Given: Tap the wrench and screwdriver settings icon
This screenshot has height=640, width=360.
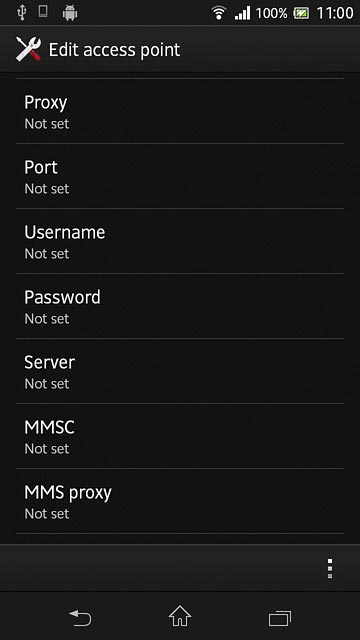Looking at the screenshot, I should tap(28, 49).
